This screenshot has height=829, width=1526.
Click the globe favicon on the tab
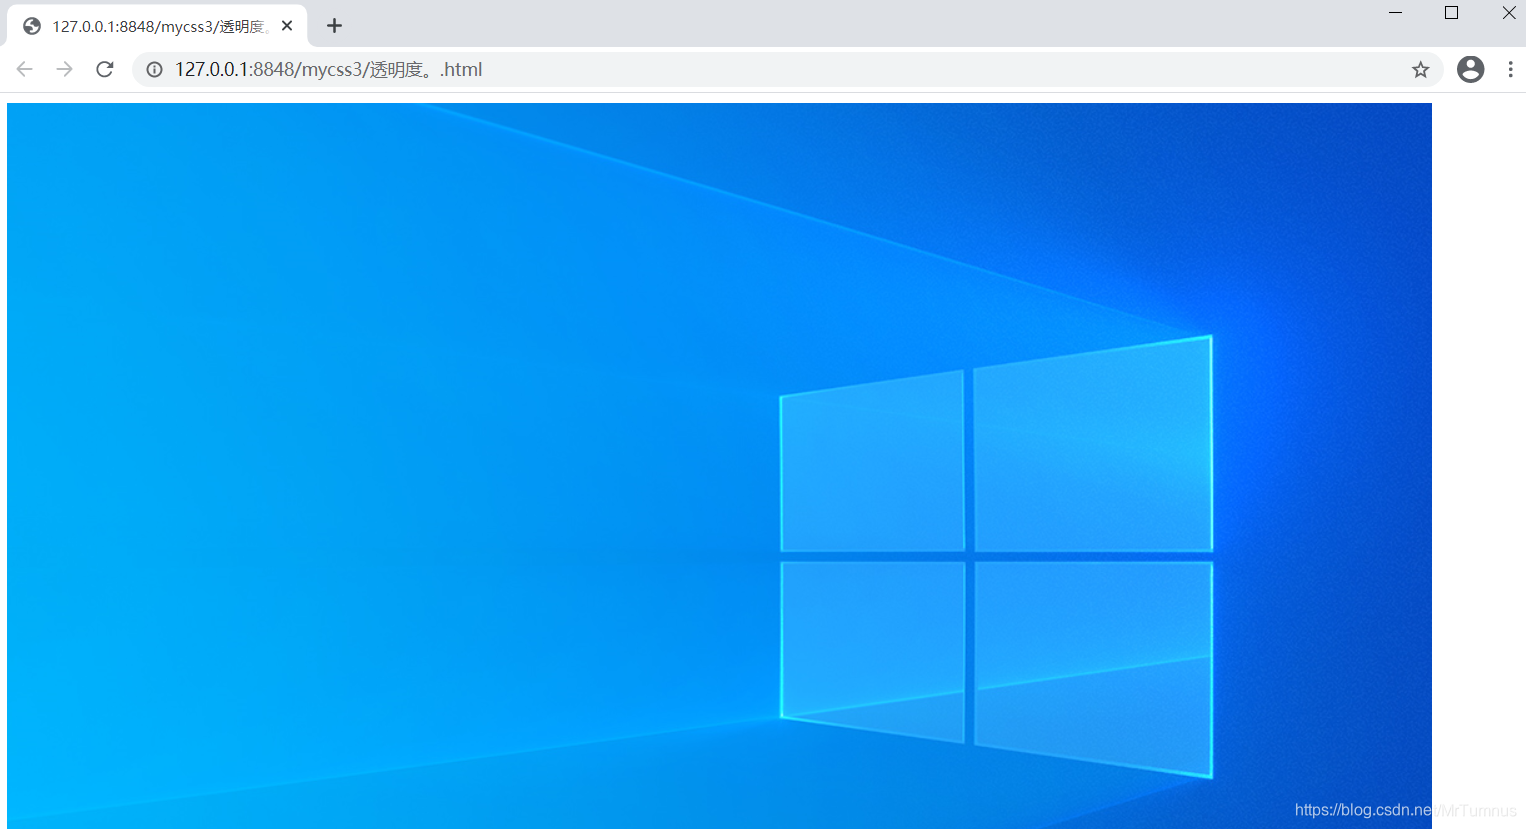click(32, 26)
